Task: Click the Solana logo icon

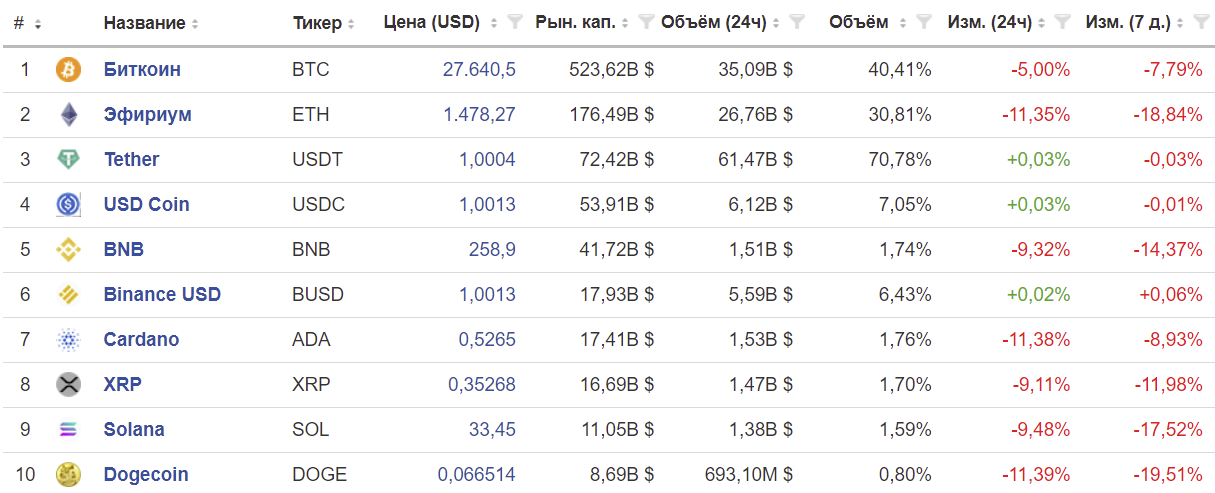Action: tap(68, 430)
